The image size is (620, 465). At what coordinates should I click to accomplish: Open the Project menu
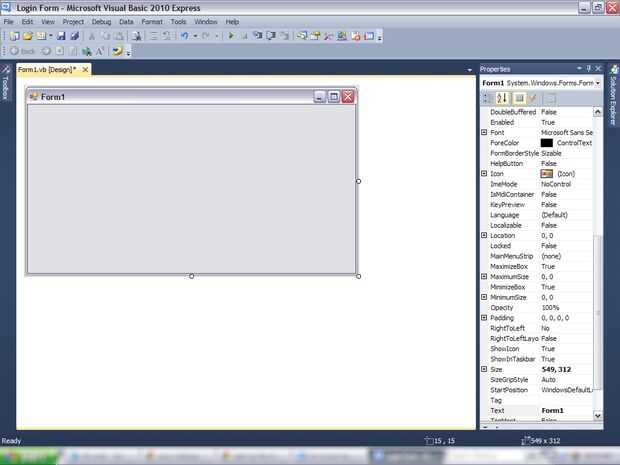(x=73, y=22)
